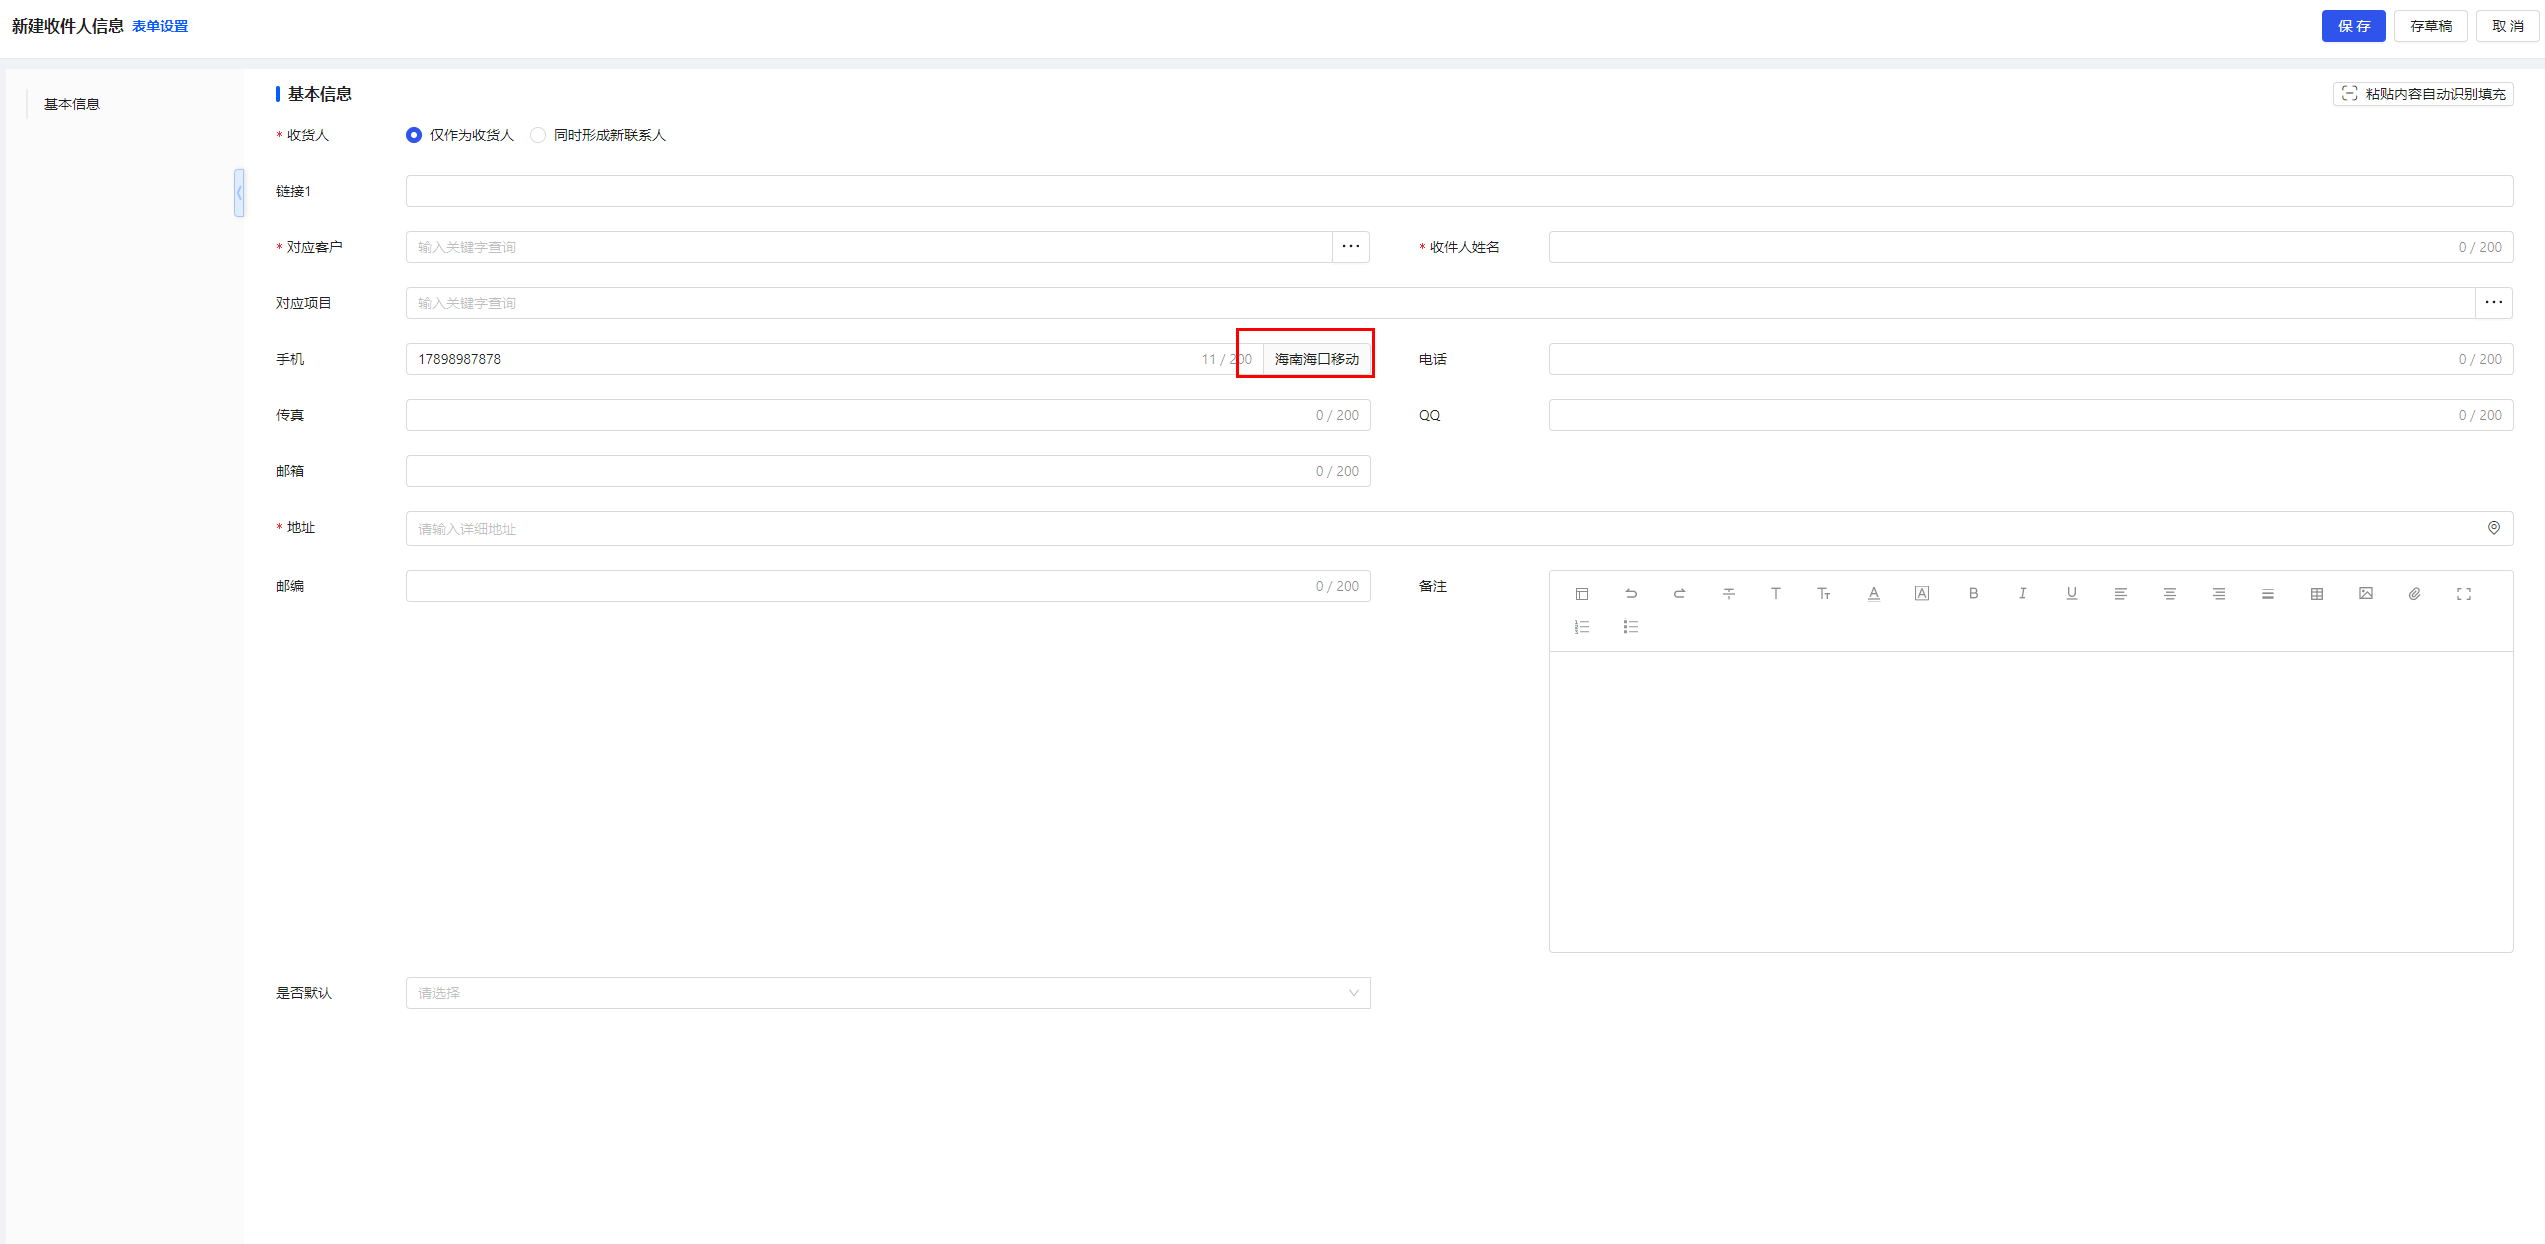Click inside the 备注 rich text area
Viewport: 2545px width, 1244px height.
tap(2031, 801)
